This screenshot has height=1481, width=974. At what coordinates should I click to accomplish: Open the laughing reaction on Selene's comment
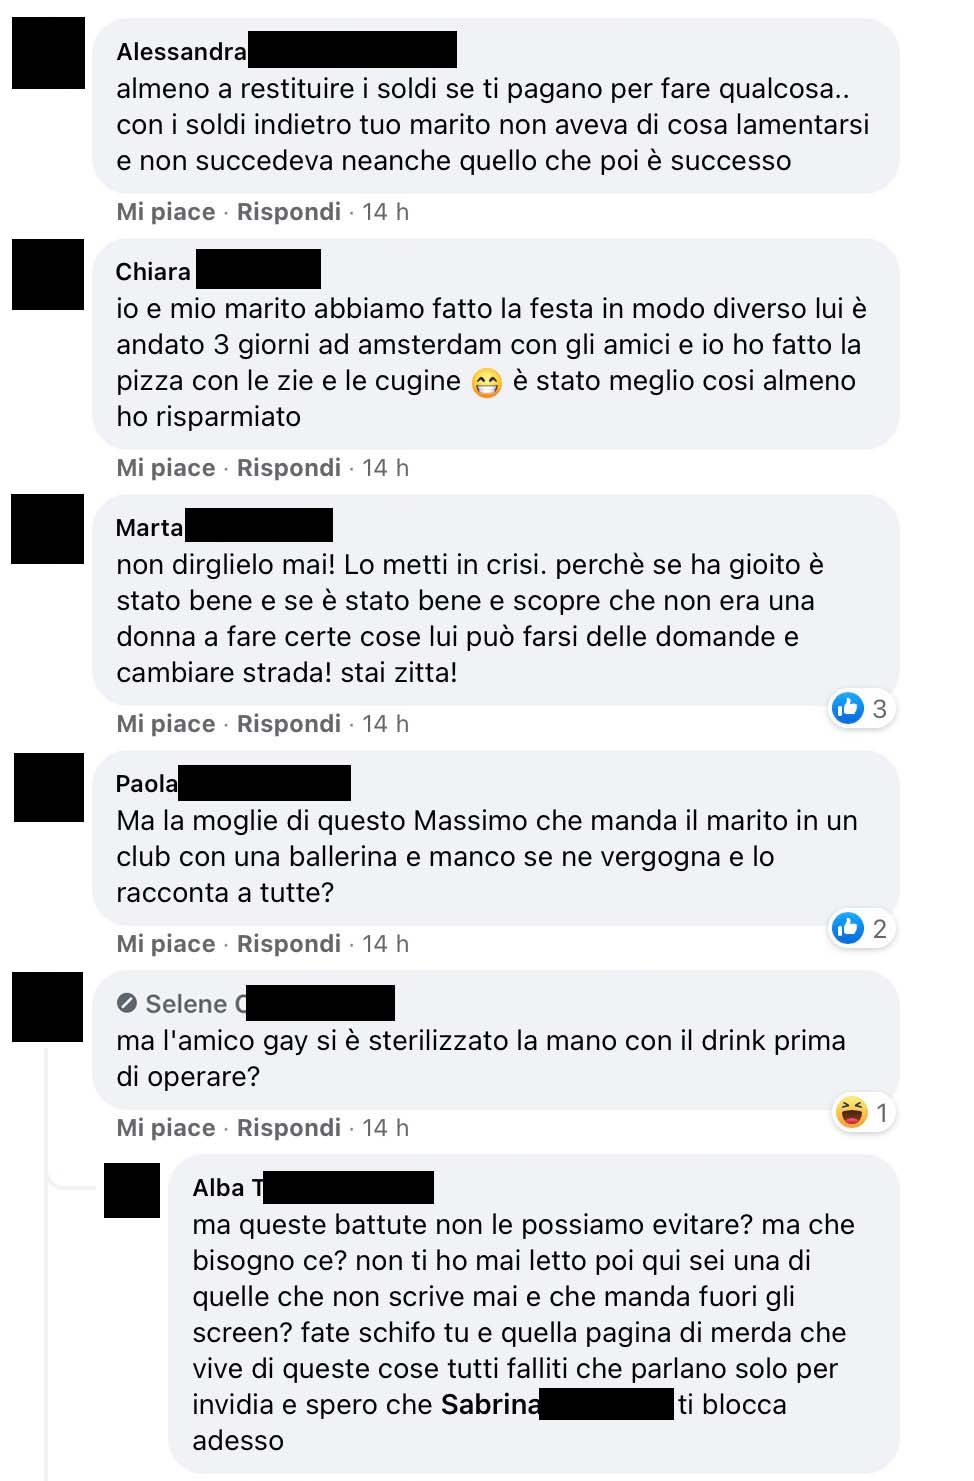864,1112
